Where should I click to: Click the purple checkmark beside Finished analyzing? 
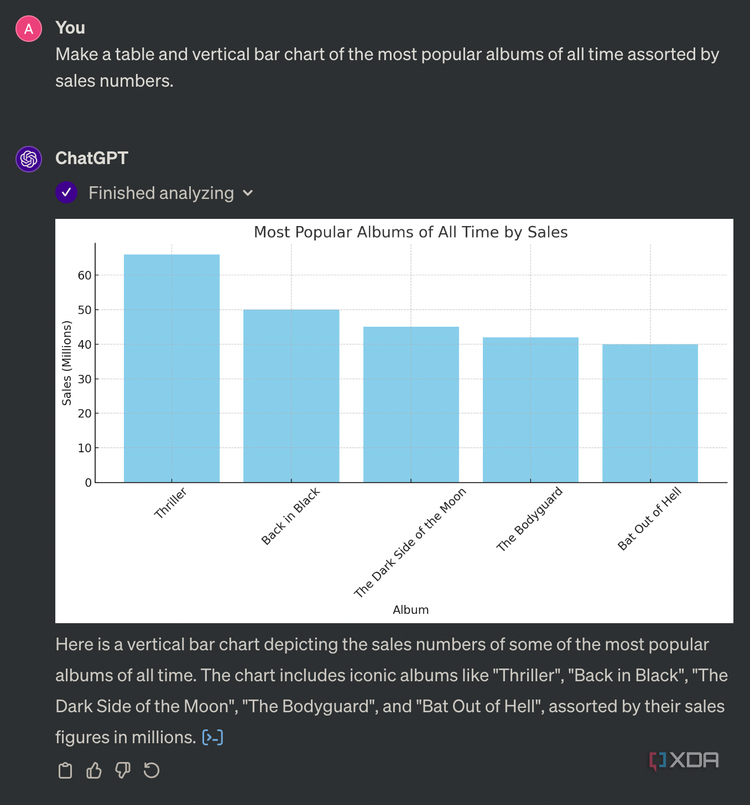tap(66, 192)
